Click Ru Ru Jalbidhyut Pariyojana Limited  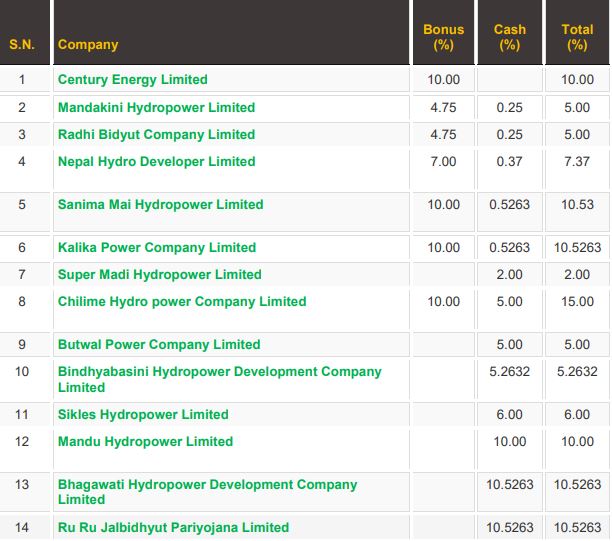pos(173,527)
